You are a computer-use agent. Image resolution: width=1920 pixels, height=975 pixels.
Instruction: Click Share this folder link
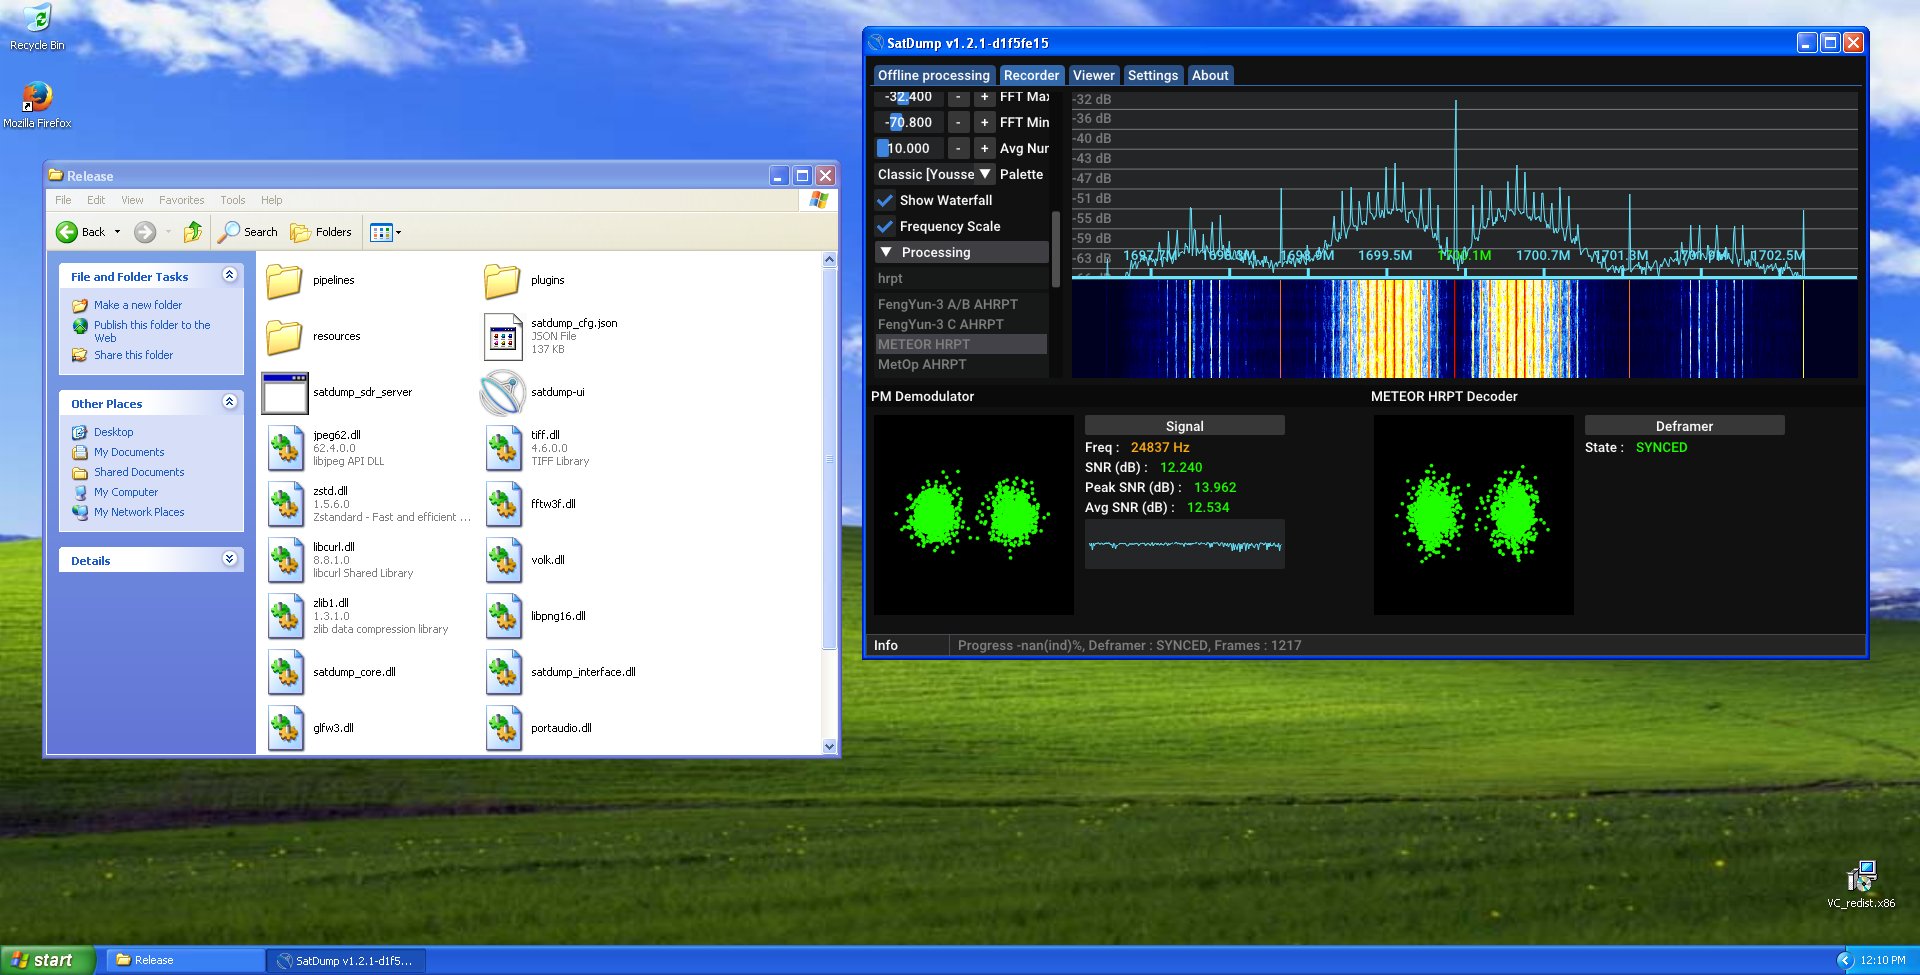(x=133, y=355)
